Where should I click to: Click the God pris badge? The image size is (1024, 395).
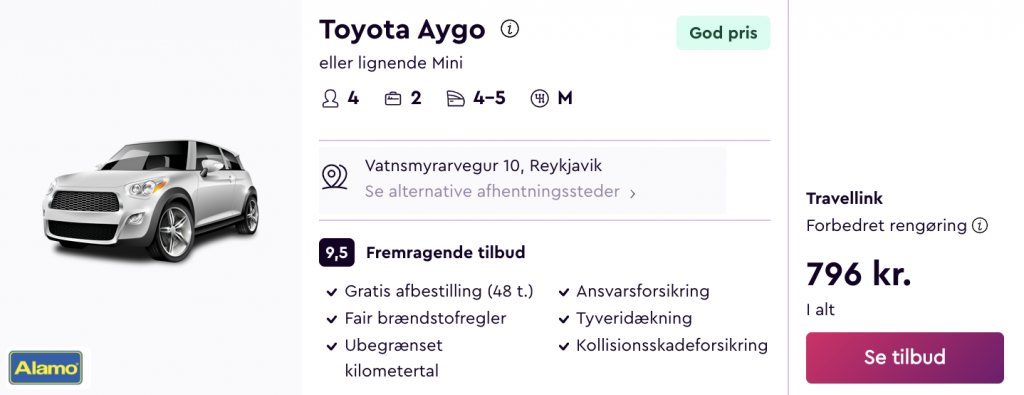[723, 33]
